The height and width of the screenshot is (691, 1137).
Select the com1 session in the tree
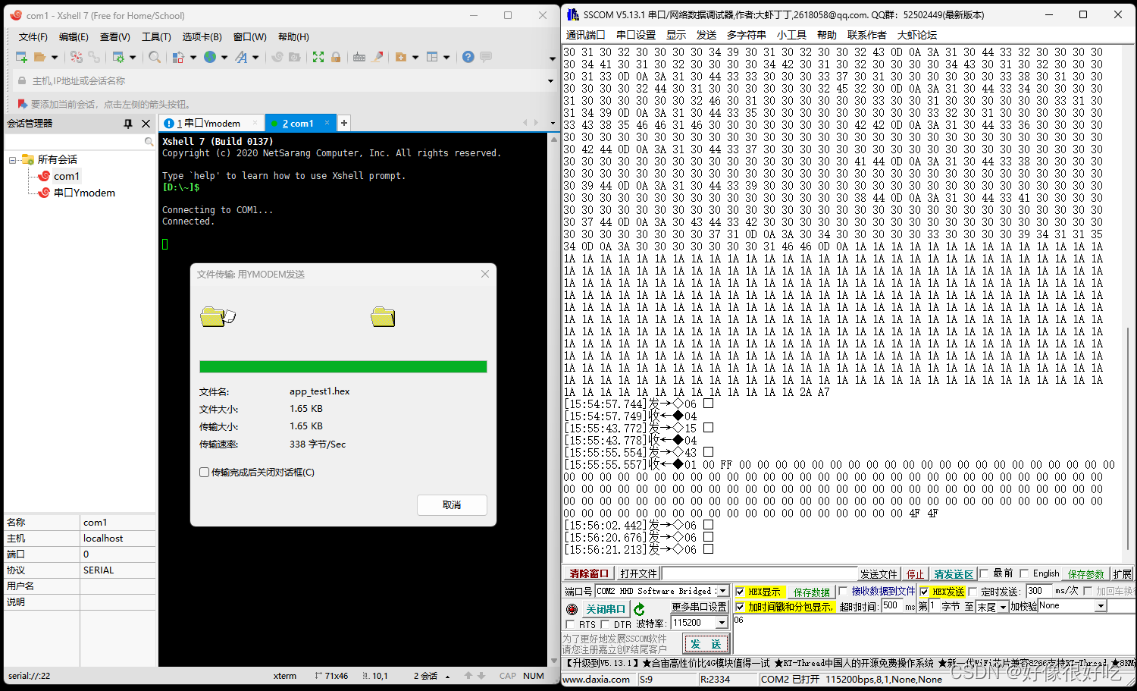(x=66, y=176)
